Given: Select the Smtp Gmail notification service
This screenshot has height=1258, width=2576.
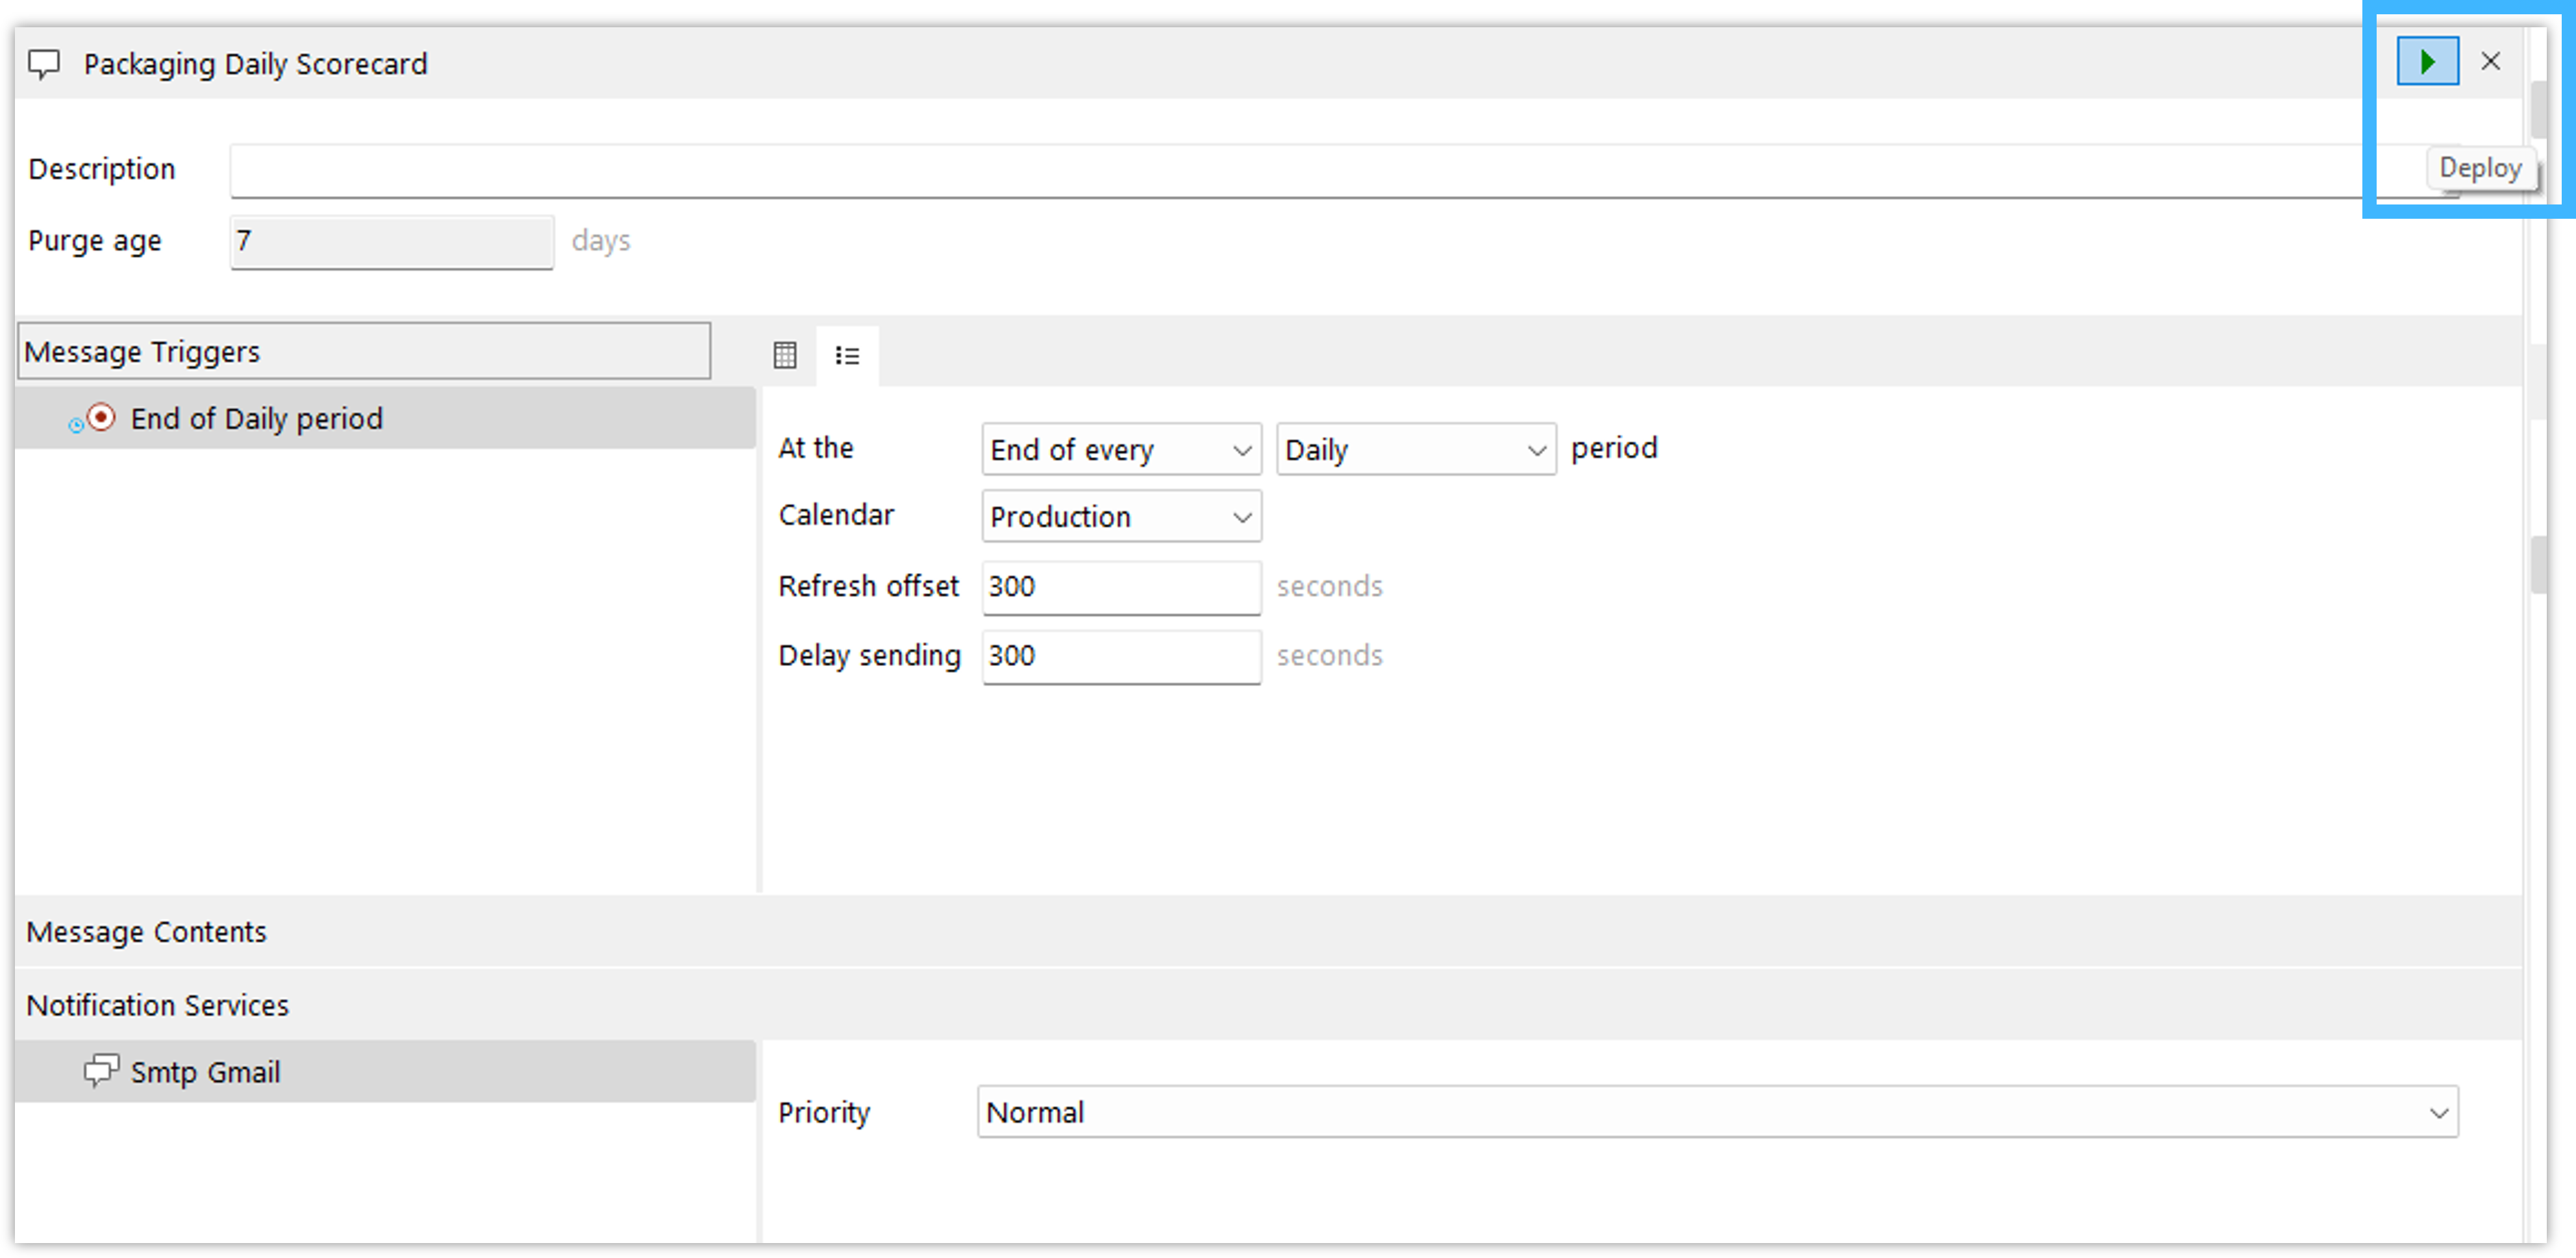Looking at the screenshot, I should coord(385,1071).
